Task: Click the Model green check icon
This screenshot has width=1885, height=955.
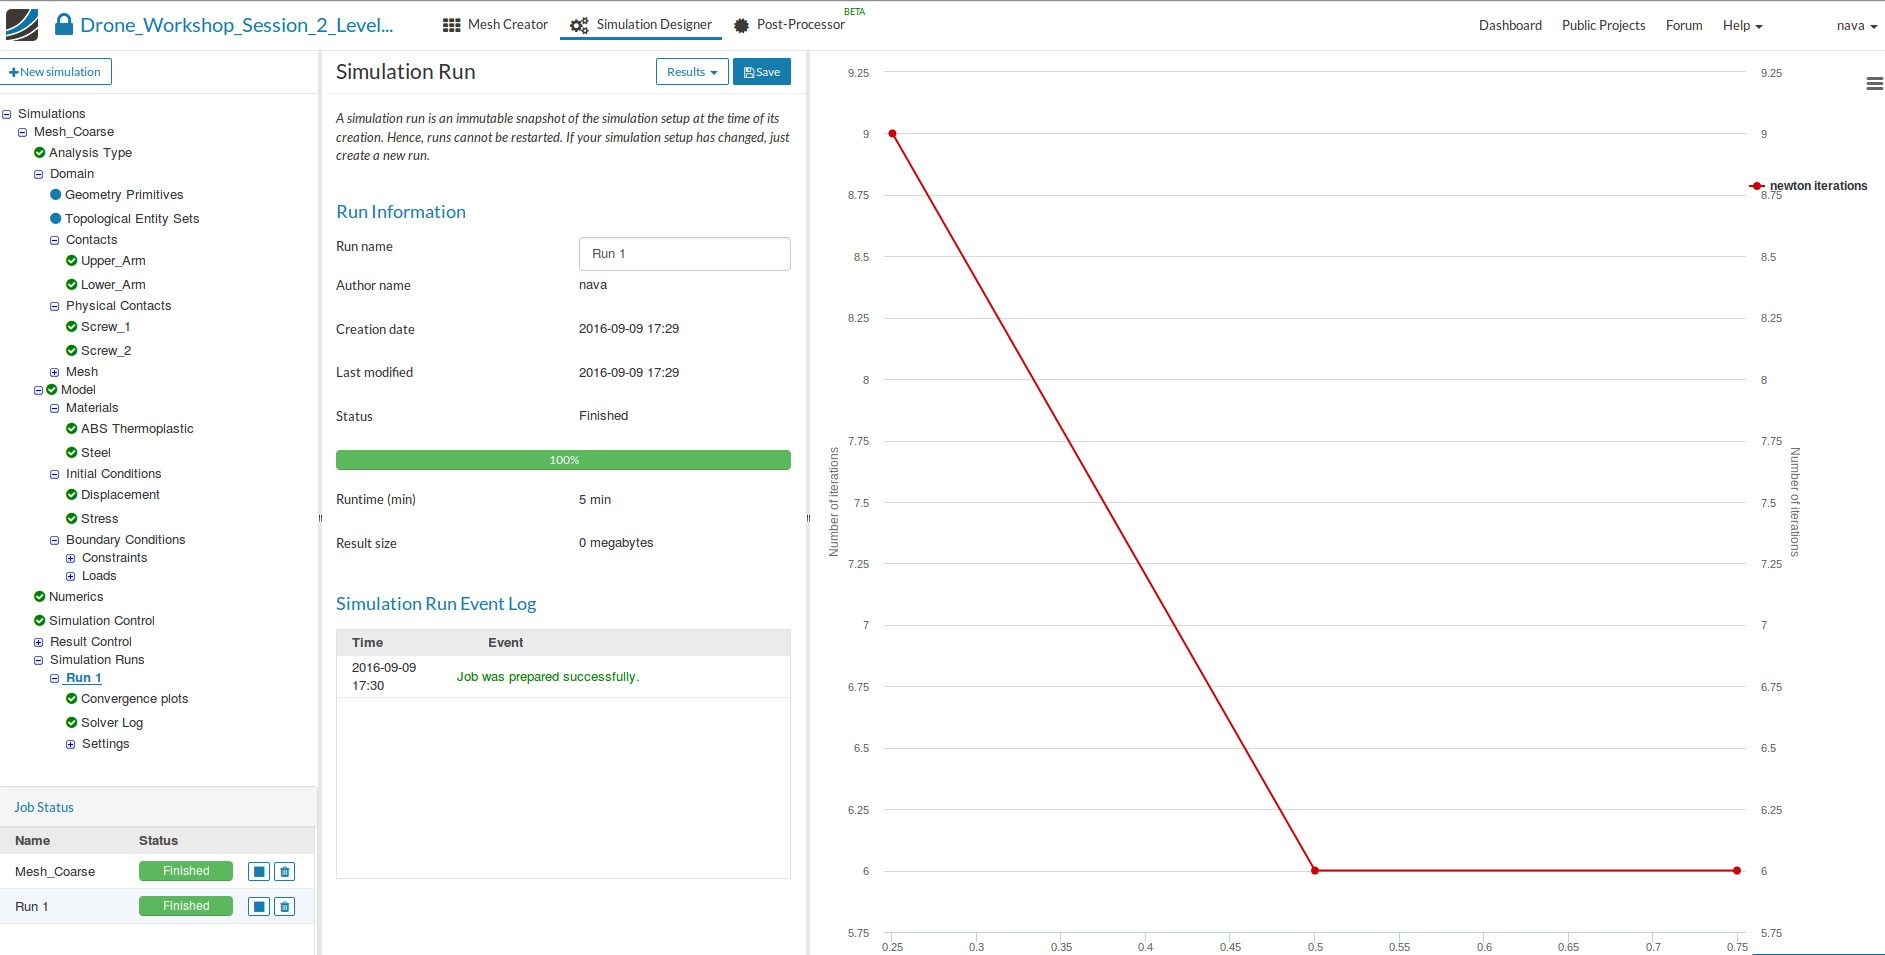Action: (52, 390)
